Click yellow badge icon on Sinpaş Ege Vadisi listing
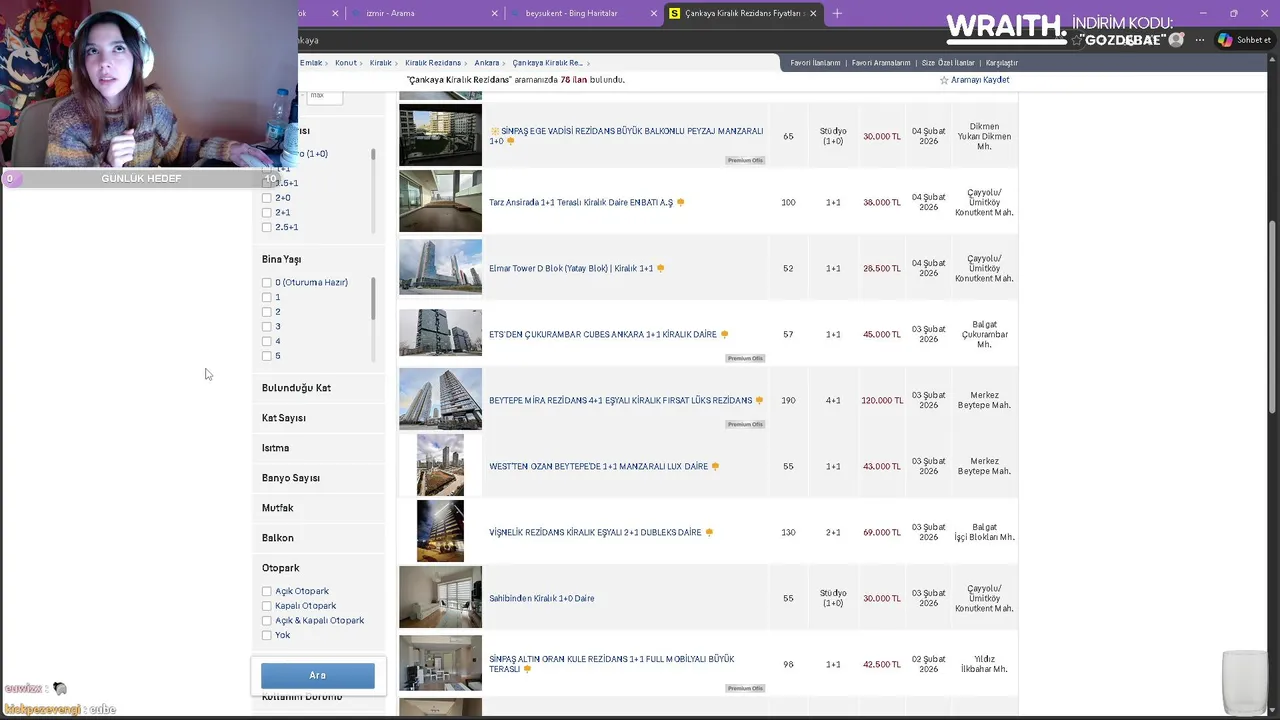 coord(510,142)
